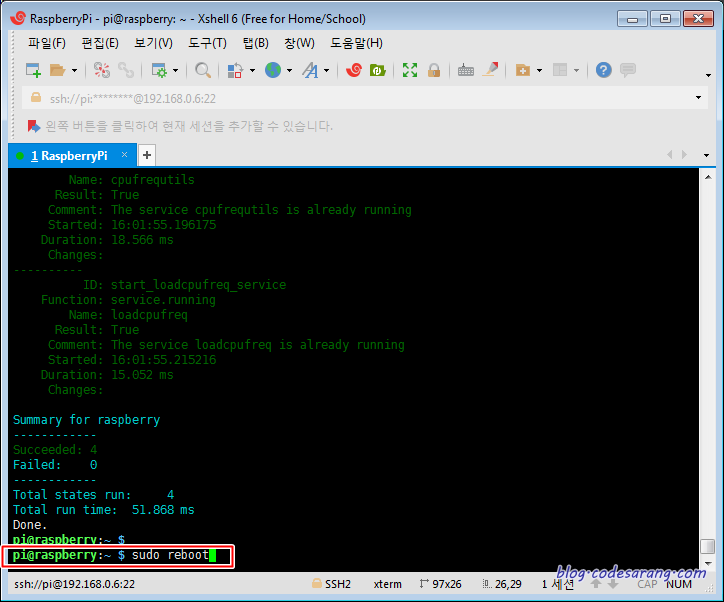Open the 도움말(H) menu
Image resolution: width=724 pixels, height=602 pixels.
coord(356,43)
